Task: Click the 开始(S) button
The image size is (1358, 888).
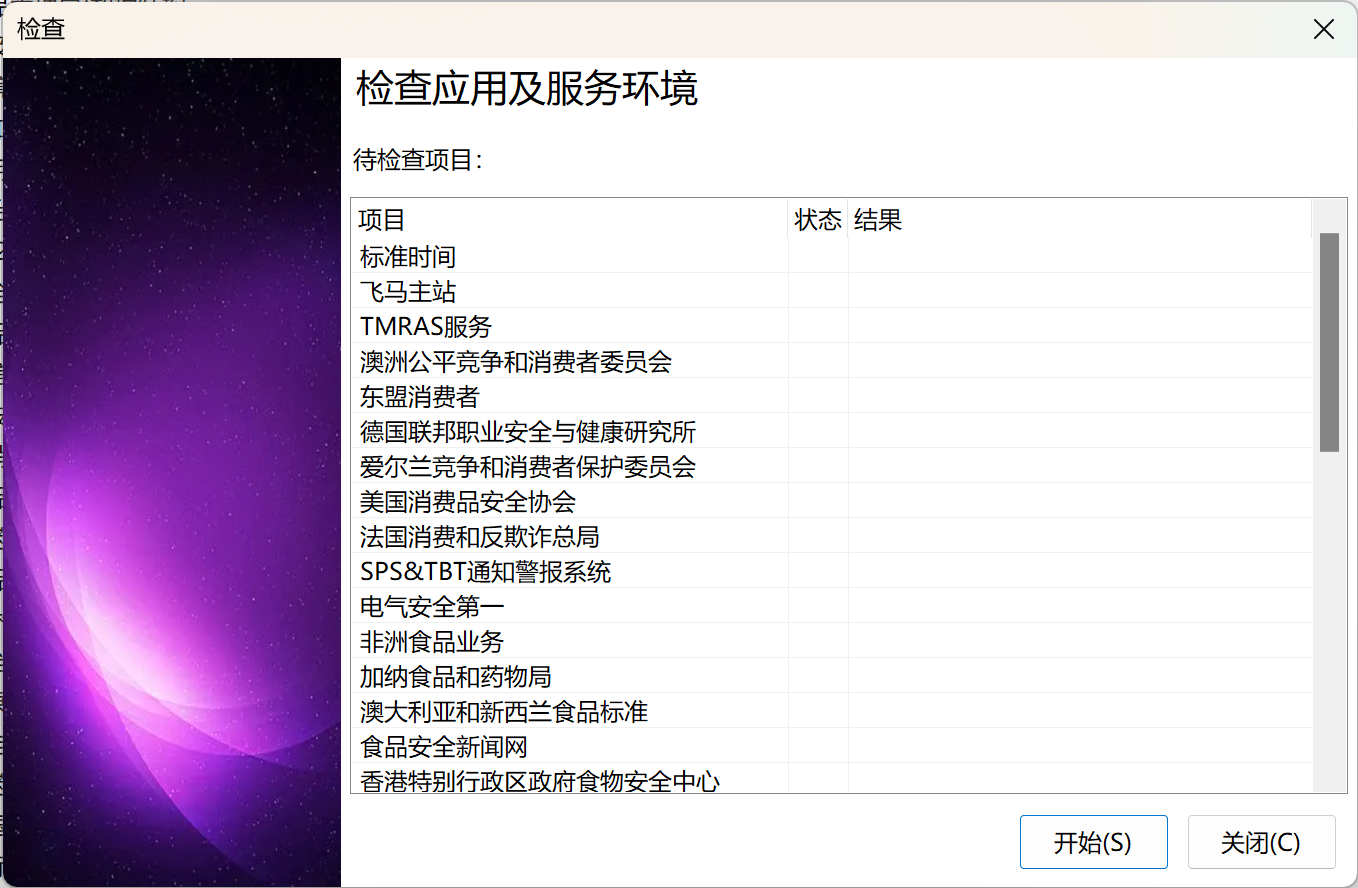Action: coord(1093,842)
